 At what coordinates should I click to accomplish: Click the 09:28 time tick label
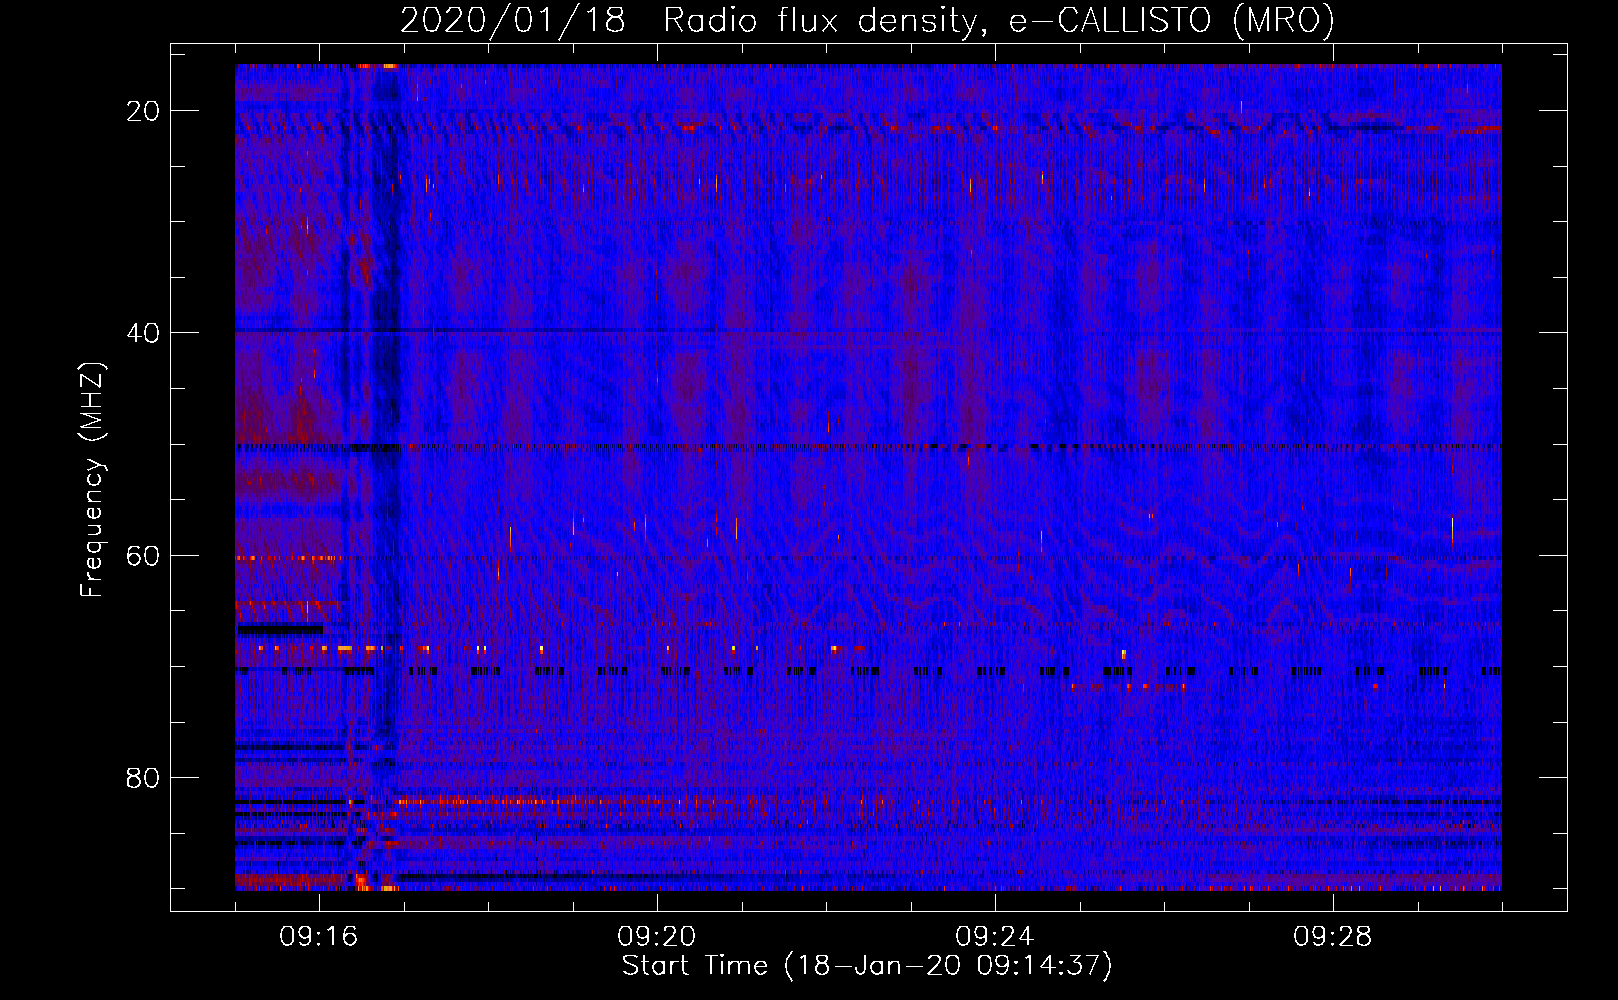(1333, 937)
